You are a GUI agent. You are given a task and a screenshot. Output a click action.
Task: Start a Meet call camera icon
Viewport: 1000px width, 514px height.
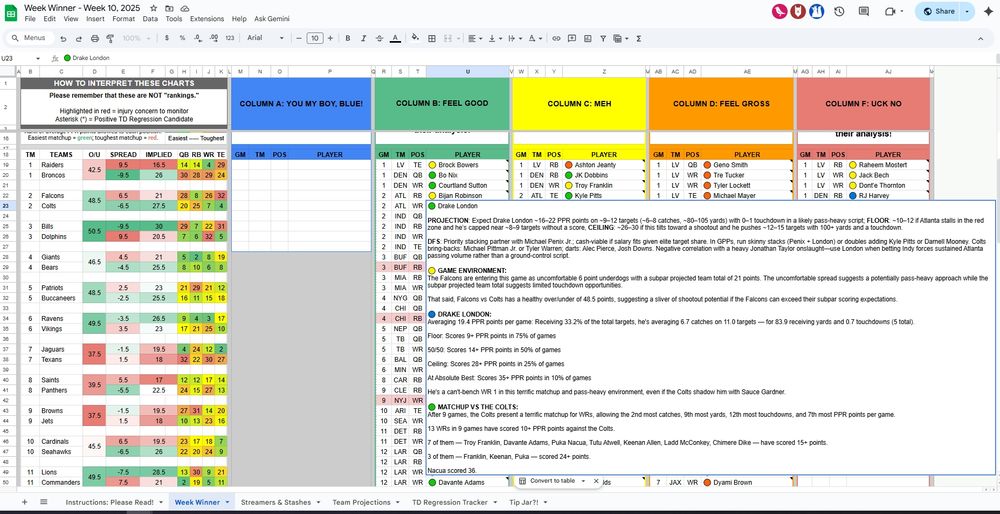pos(890,11)
